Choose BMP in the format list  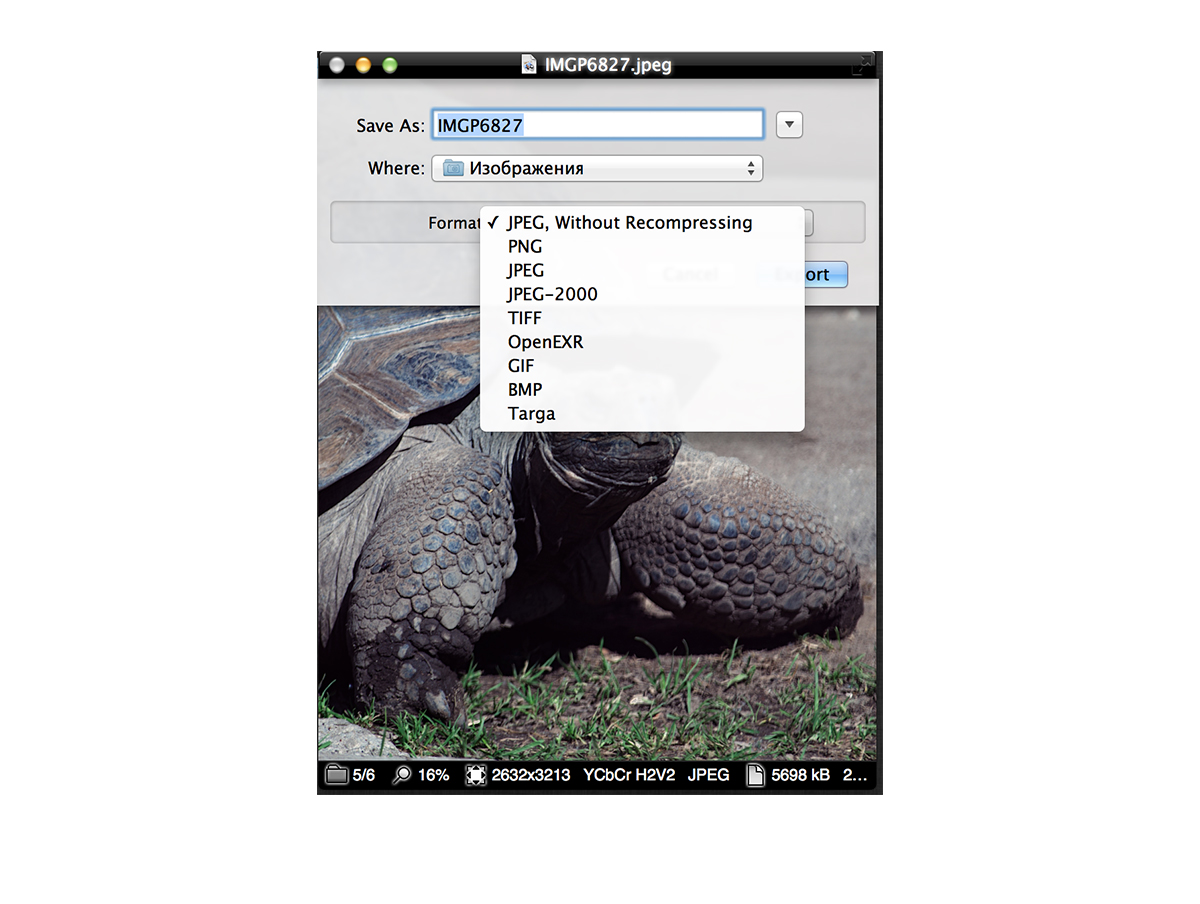642,390
